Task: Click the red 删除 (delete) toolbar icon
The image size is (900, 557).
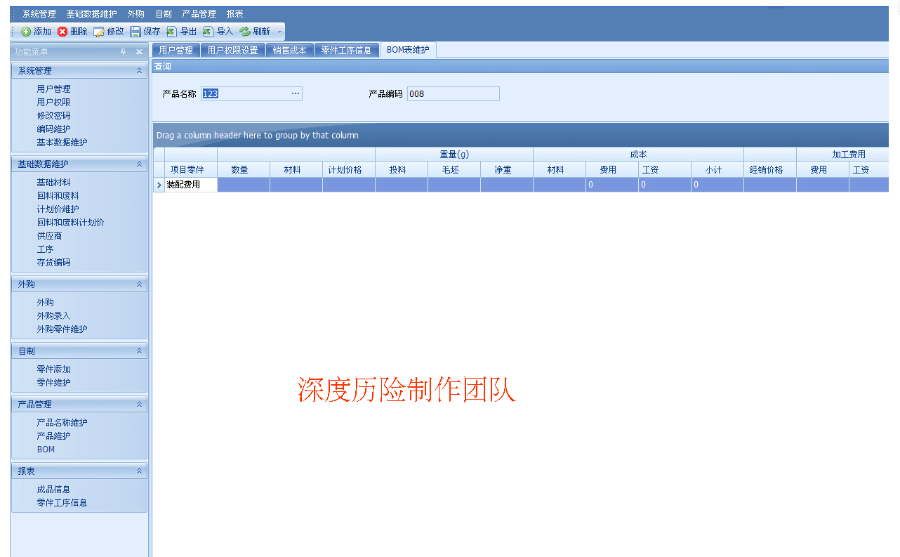Action: (x=63, y=32)
